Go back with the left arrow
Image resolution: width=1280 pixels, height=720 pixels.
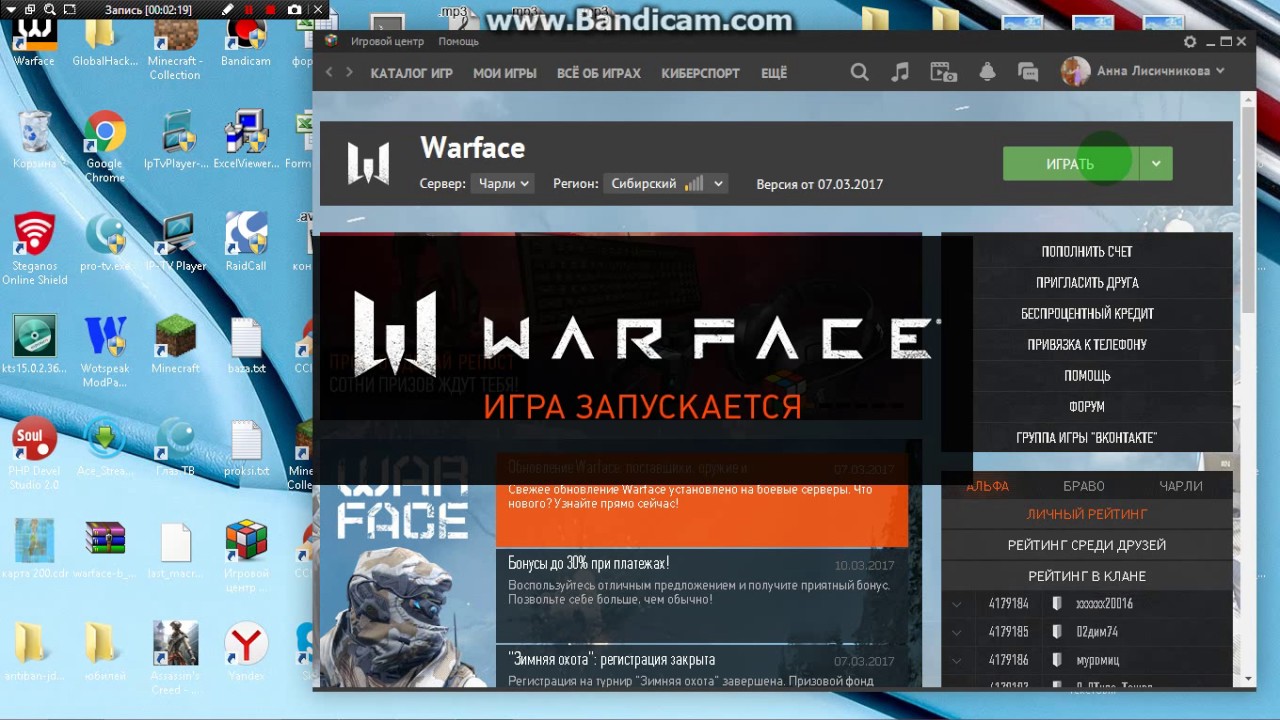coord(329,72)
